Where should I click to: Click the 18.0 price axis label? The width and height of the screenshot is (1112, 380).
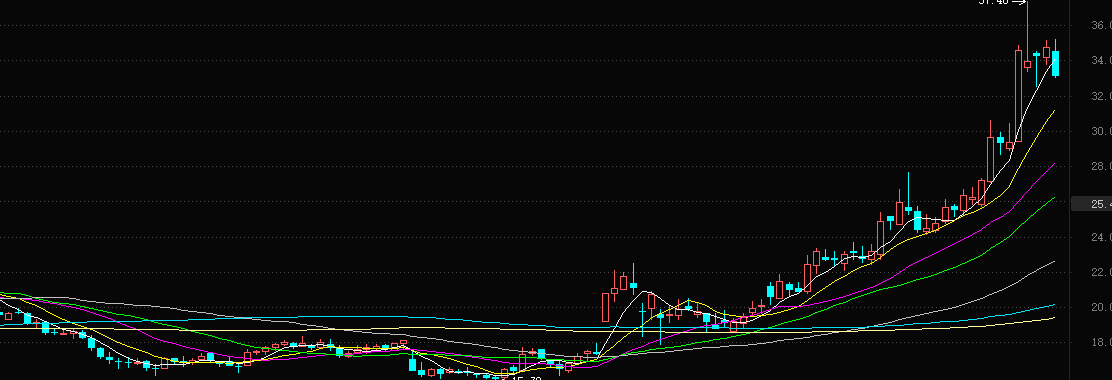click(x=1101, y=342)
